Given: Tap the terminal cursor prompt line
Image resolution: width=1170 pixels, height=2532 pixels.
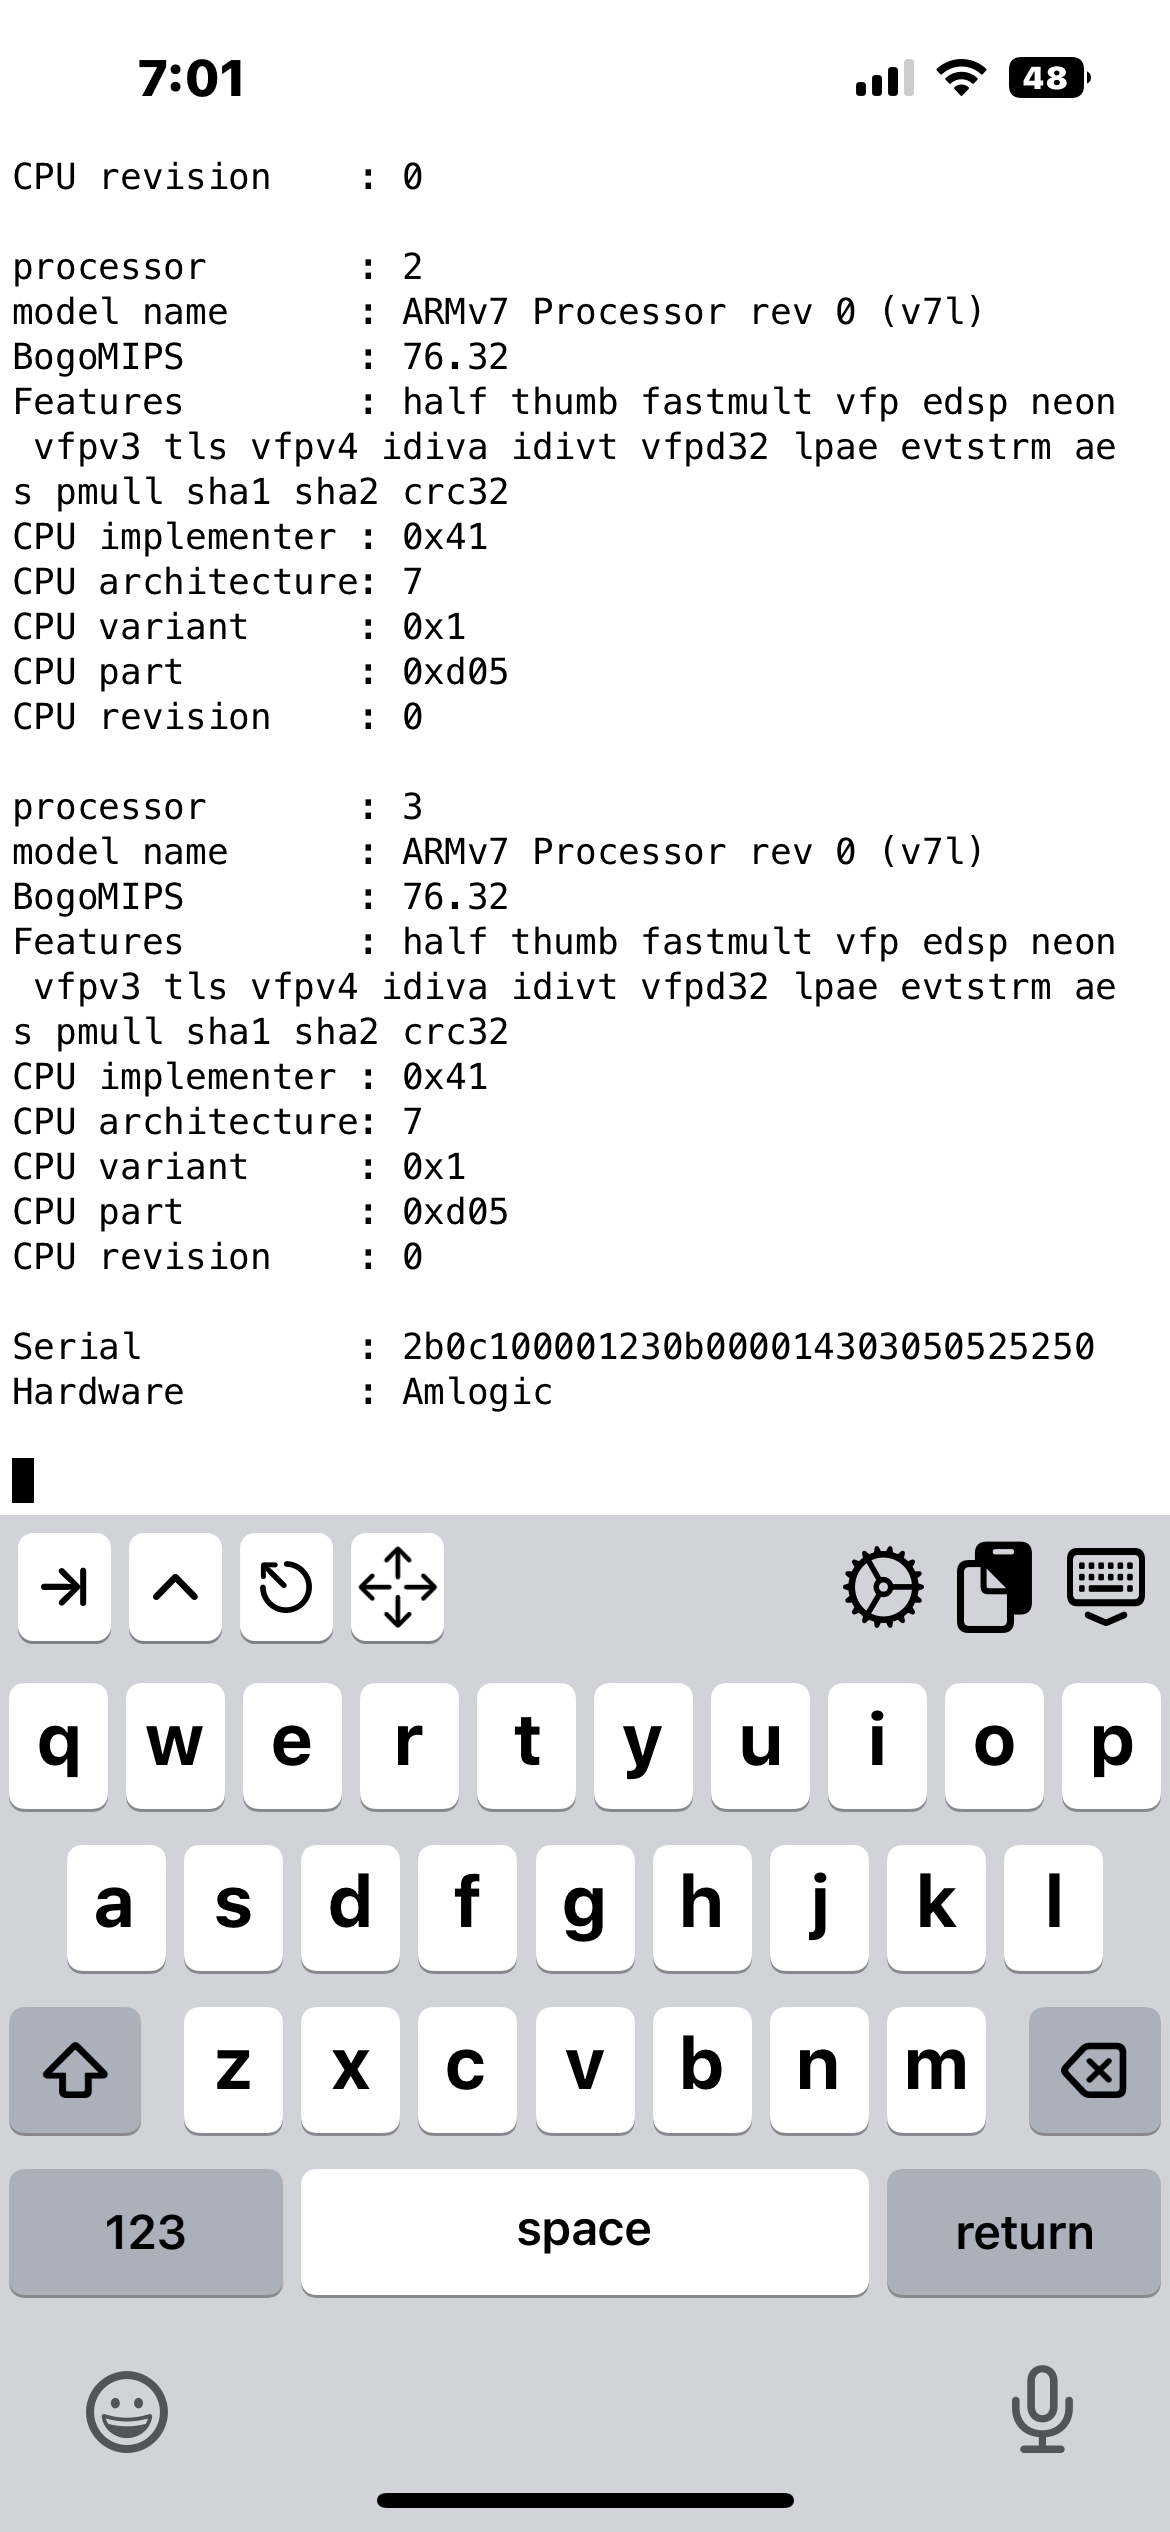Looking at the screenshot, I should [x=24, y=1480].
